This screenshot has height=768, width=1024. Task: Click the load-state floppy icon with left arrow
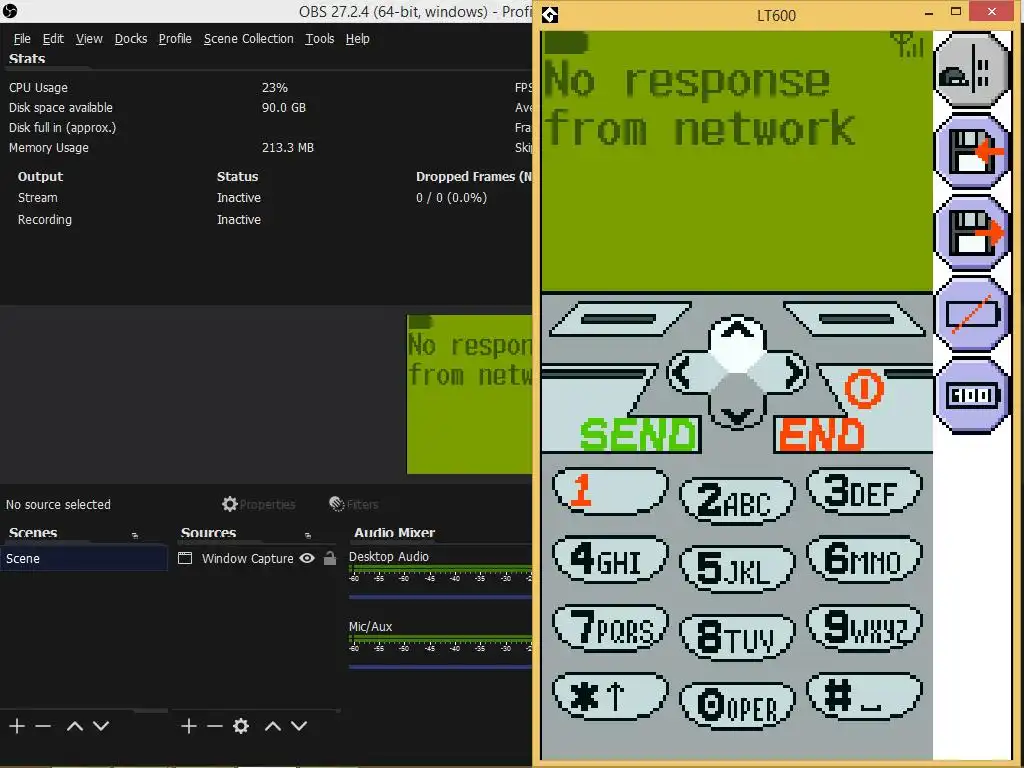click(972, 152)
